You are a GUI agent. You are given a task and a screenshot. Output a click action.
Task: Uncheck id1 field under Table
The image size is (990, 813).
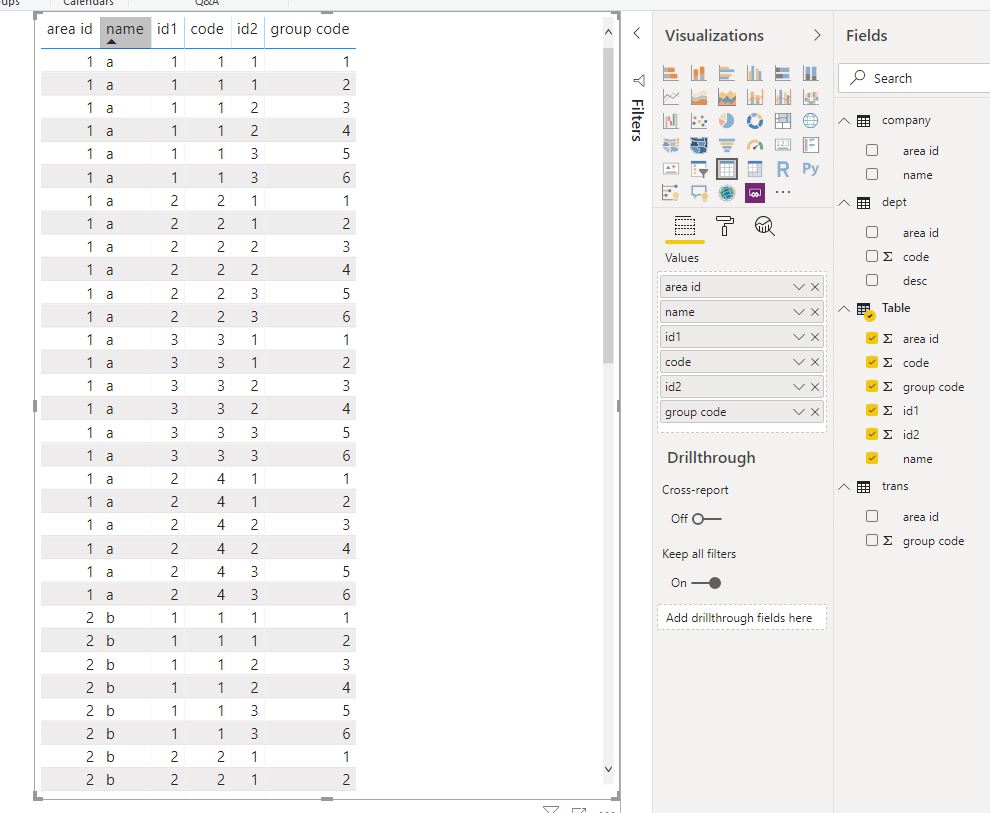[x=872, y=410]
